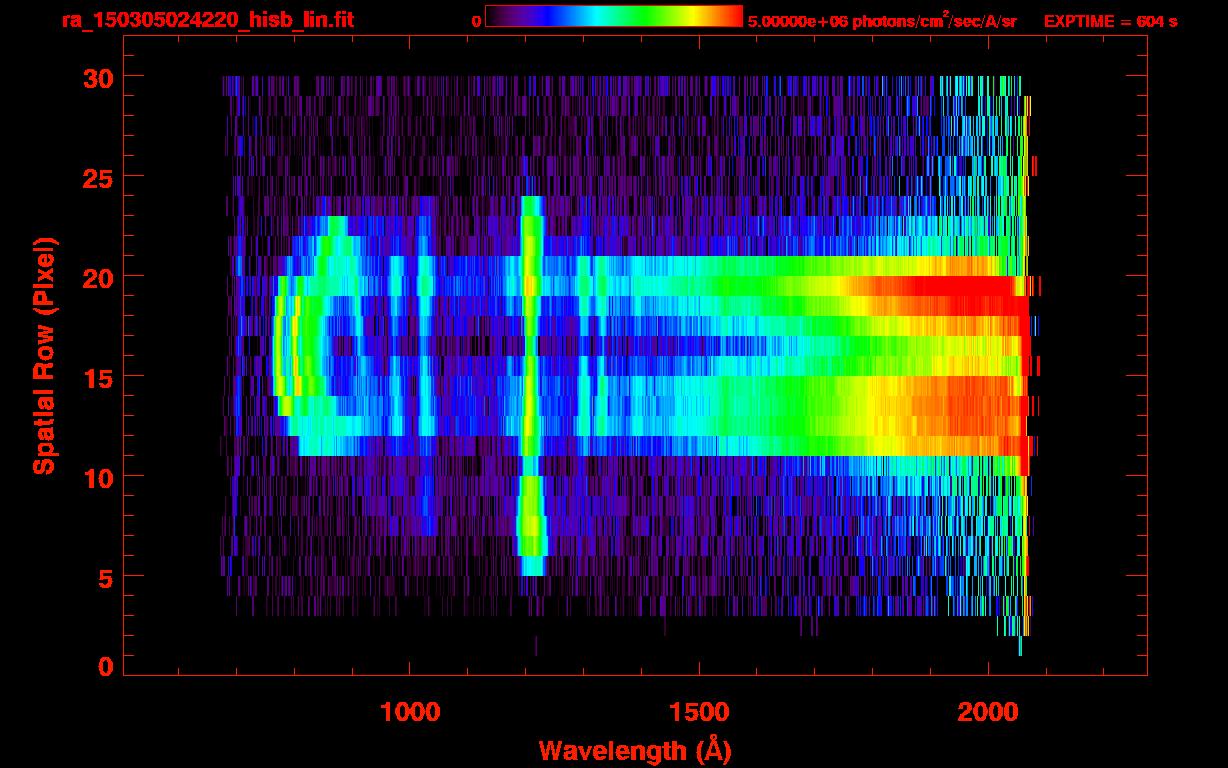
Task: Click the rainbow color scale bar
Action: (x=614, y=16)
